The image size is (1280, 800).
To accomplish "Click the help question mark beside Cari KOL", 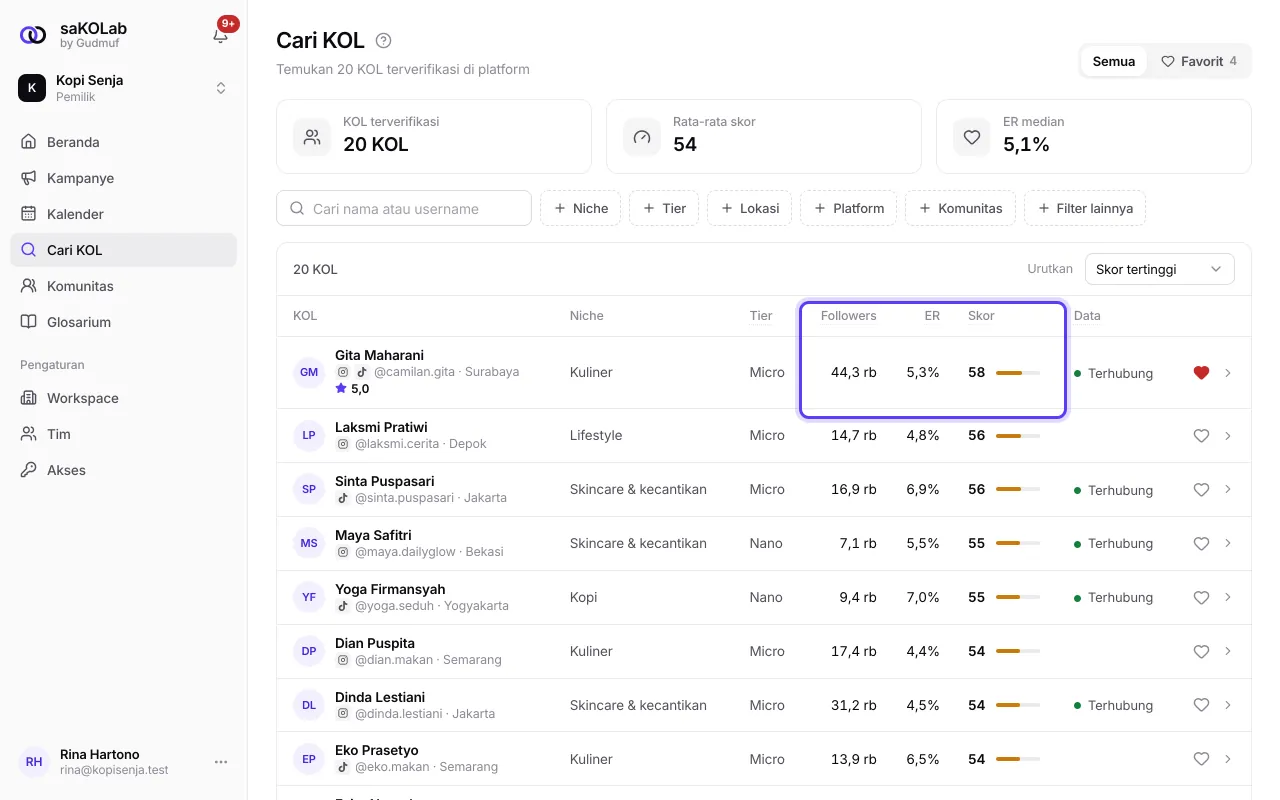I will pos(383,41).
